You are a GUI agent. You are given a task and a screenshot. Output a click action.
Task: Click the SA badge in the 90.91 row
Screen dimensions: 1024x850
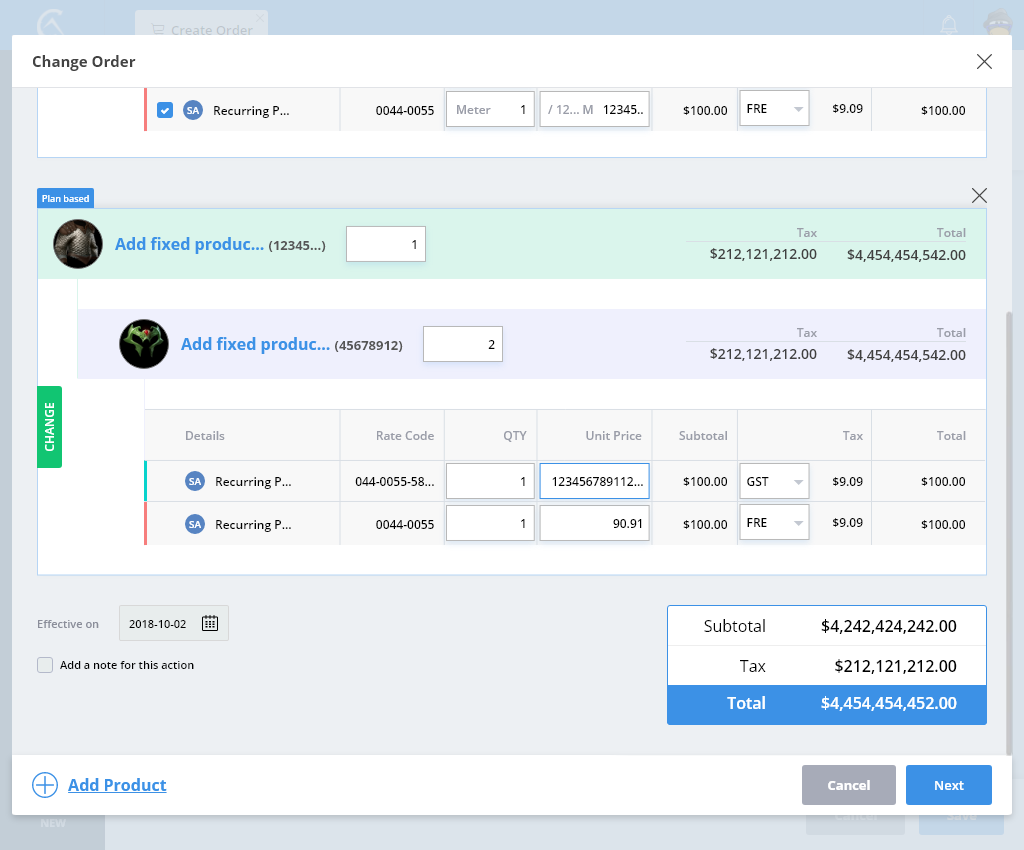point(195,524)
